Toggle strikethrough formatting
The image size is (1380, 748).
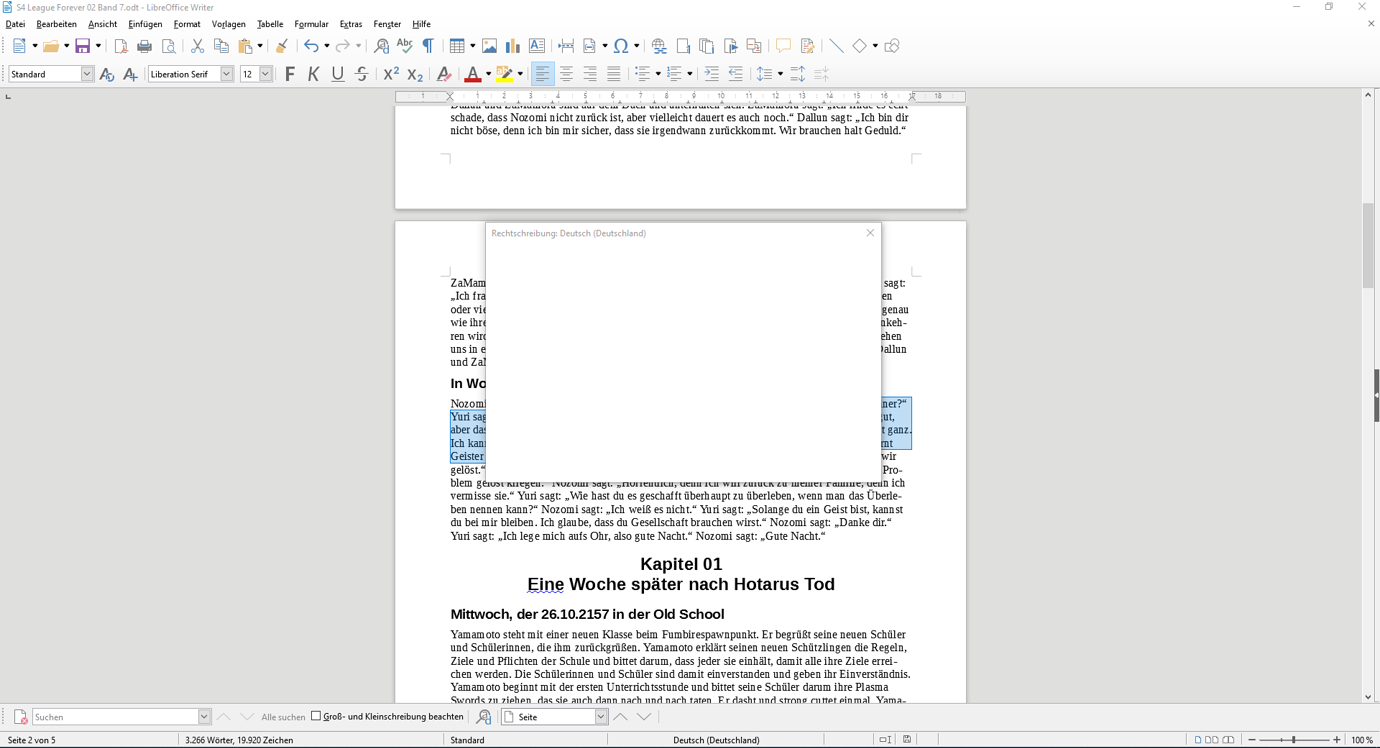point(362,74)
